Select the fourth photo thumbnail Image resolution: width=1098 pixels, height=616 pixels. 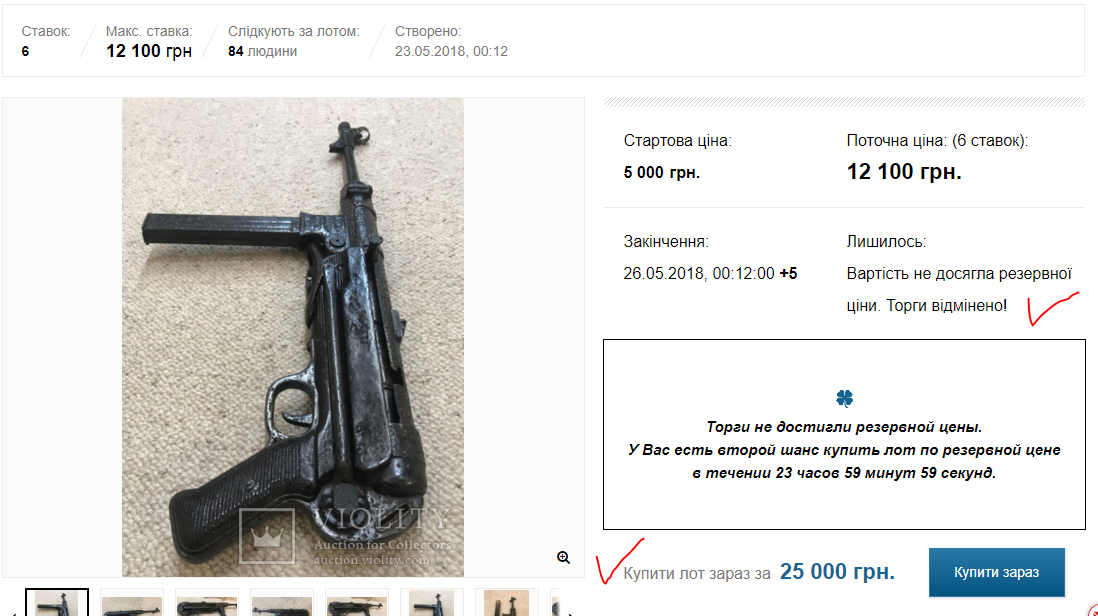click(282, 603)
